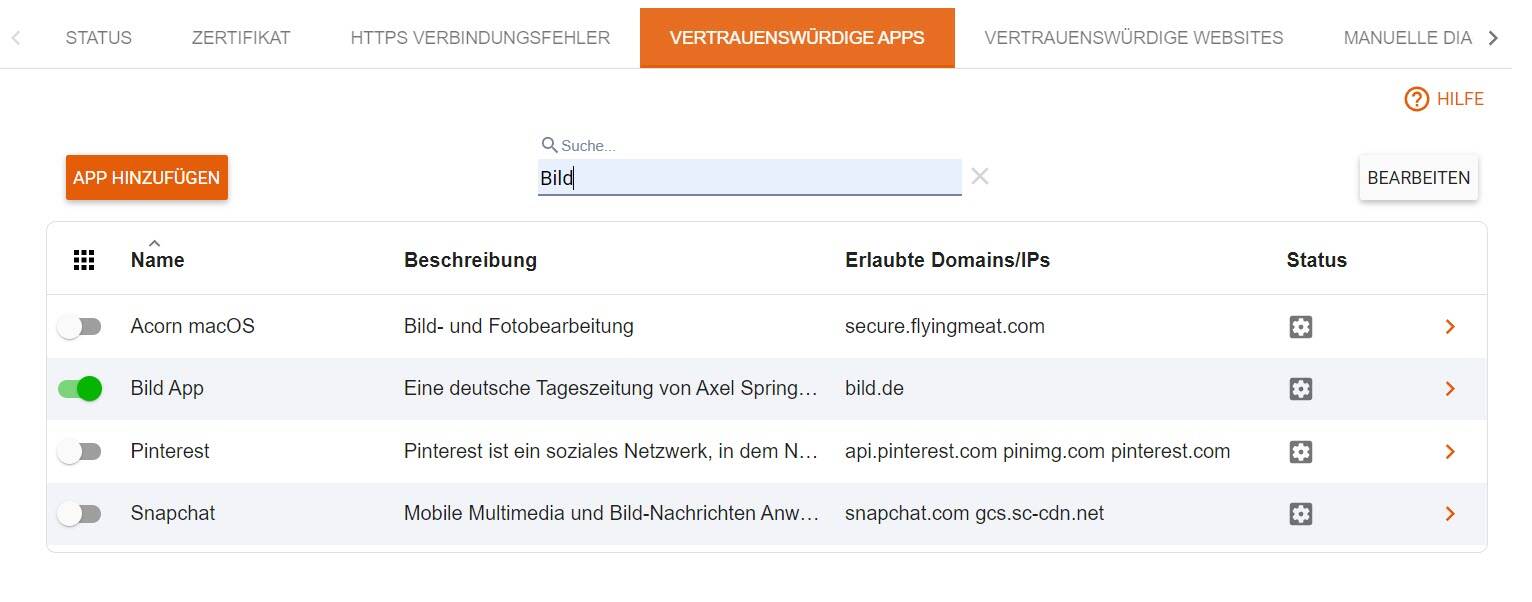Click the help question mark icon
Viewport: 1532px width, 602px height.
(1416, 99)
